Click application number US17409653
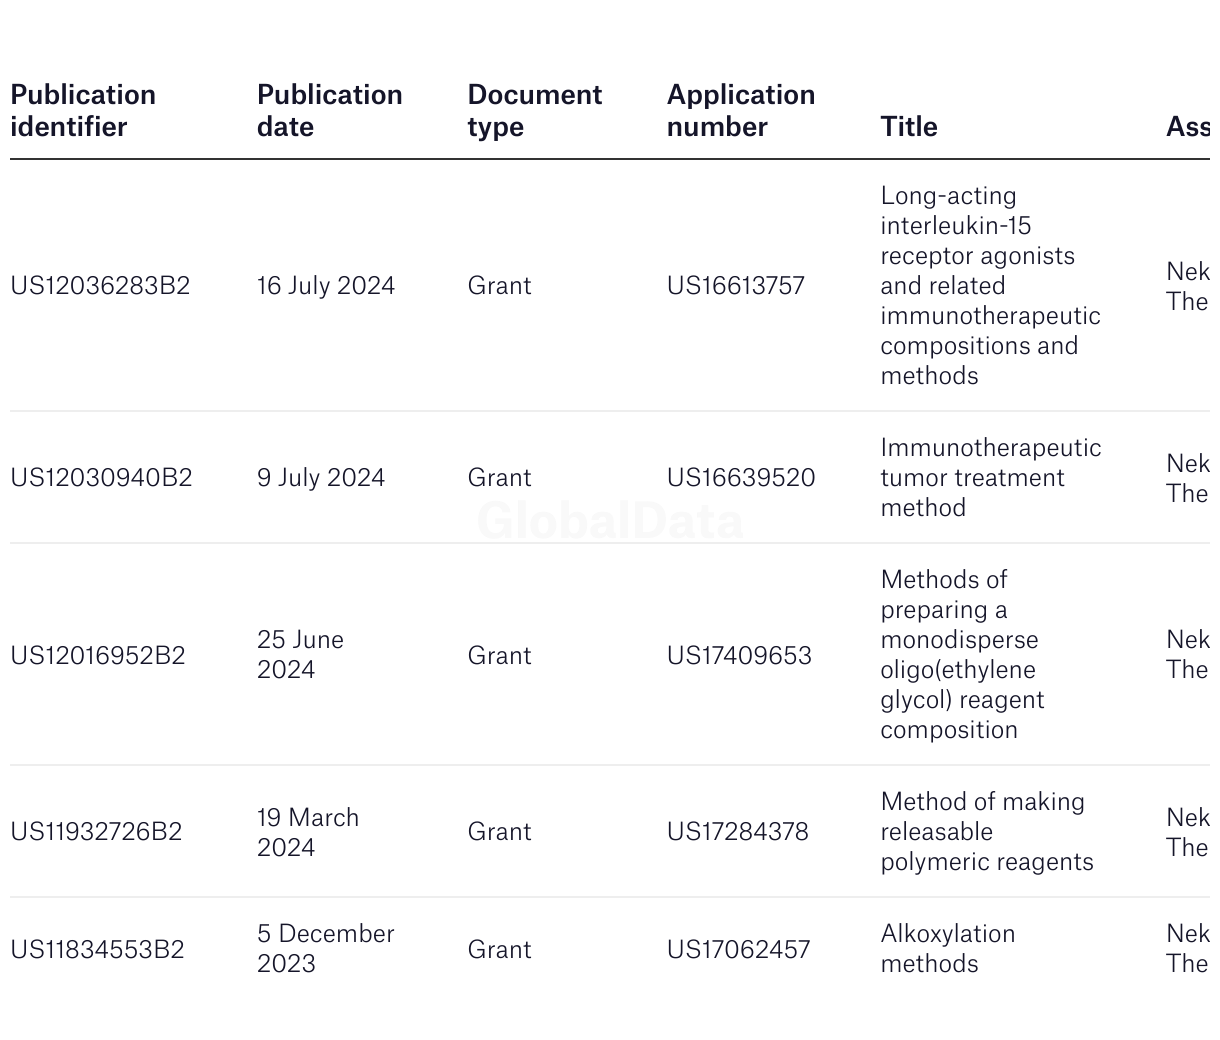1220x1040 pixels. click(x=739, y=656)
